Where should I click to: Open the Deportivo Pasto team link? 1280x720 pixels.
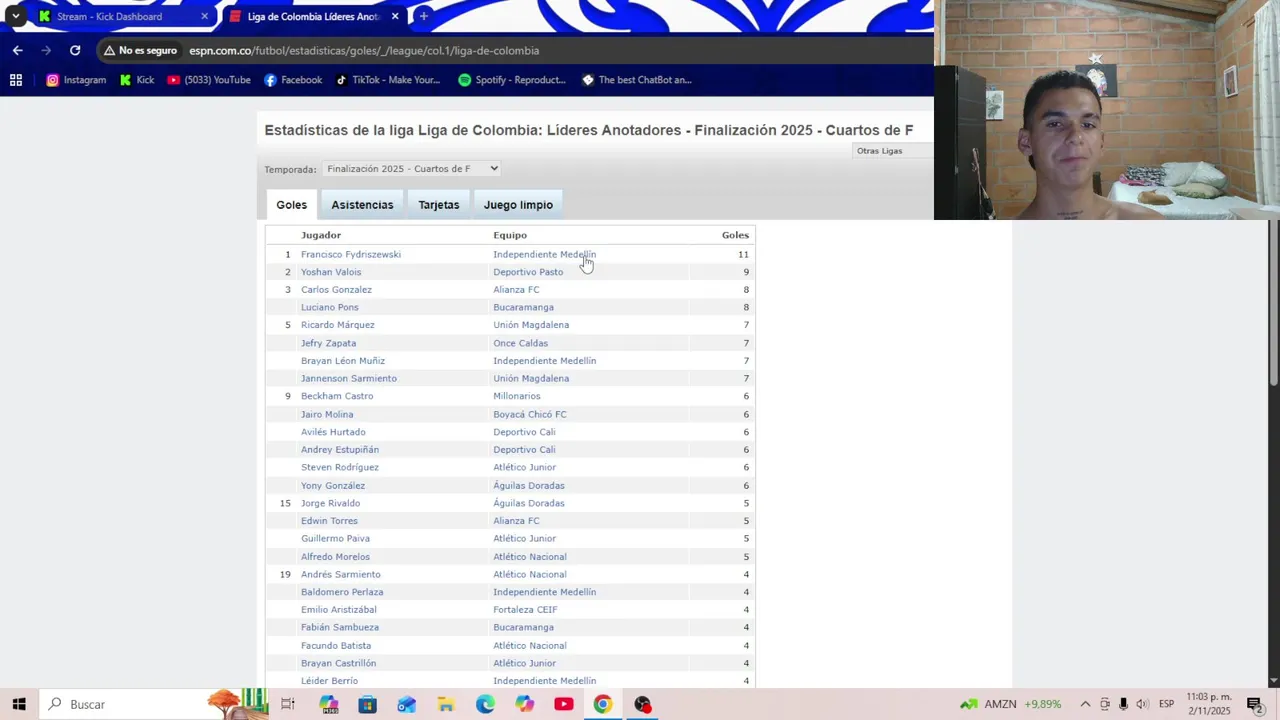click(528, 272)
